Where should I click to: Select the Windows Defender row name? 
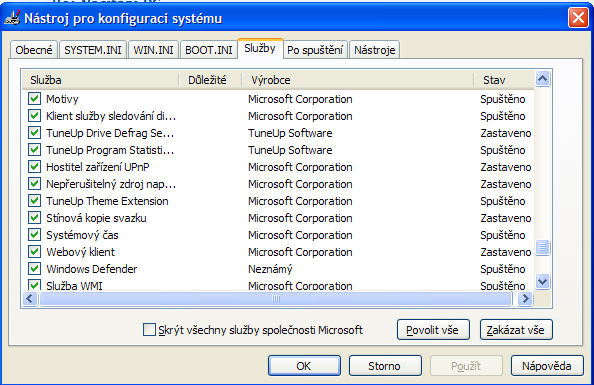click(x=92, y=269)
